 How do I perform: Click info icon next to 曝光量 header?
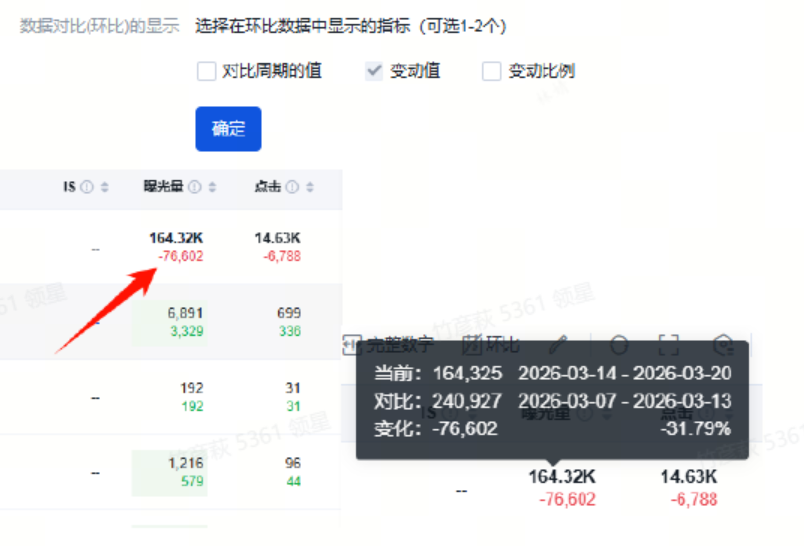click(x=195, y=187)
